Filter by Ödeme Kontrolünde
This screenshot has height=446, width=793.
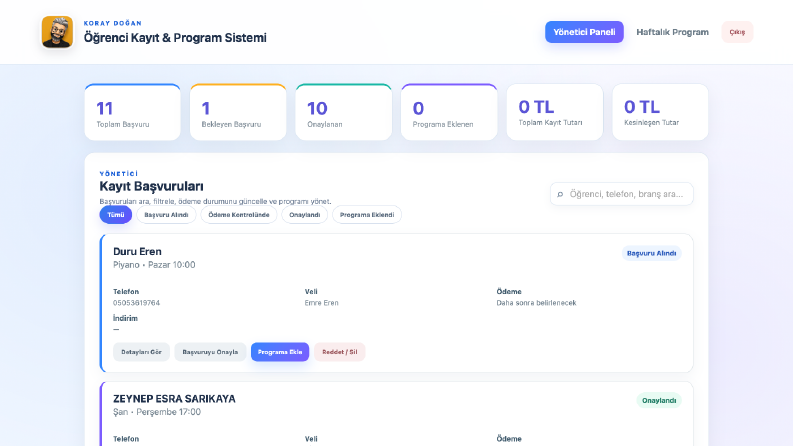click(239, 215)
